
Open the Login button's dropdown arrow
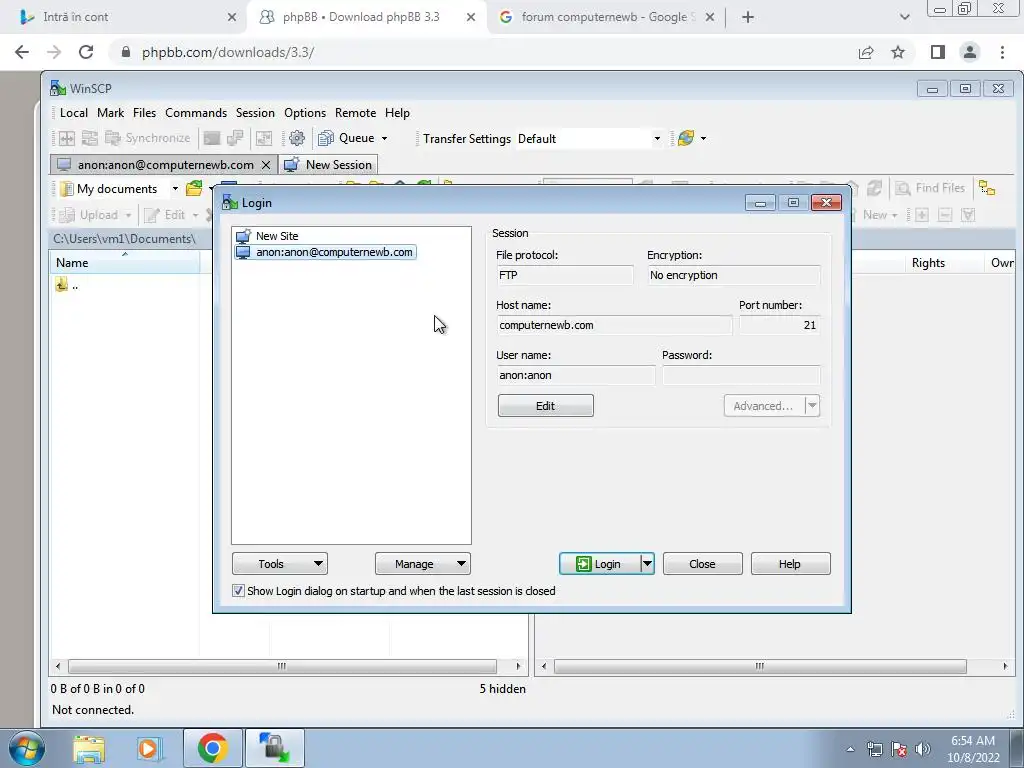pyautogui.click(x=647, y=564)
